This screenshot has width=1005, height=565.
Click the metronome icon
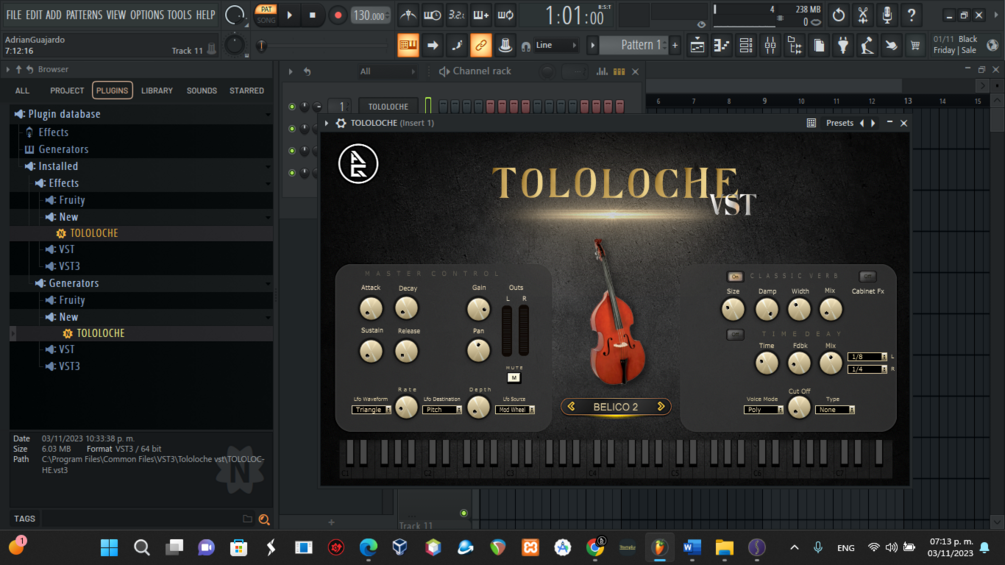click(x=408, y=15)
